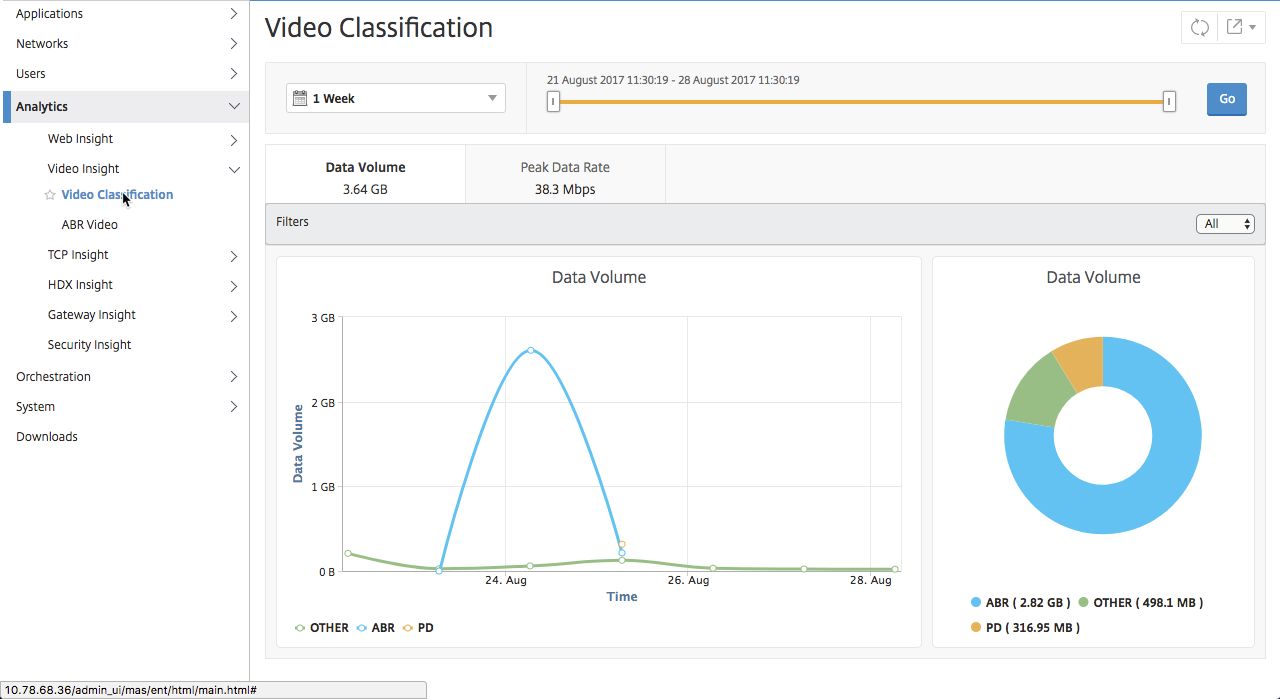Screen dimensions: 1280x699
Task: Expand the System menu chevron
Action: 234,407
